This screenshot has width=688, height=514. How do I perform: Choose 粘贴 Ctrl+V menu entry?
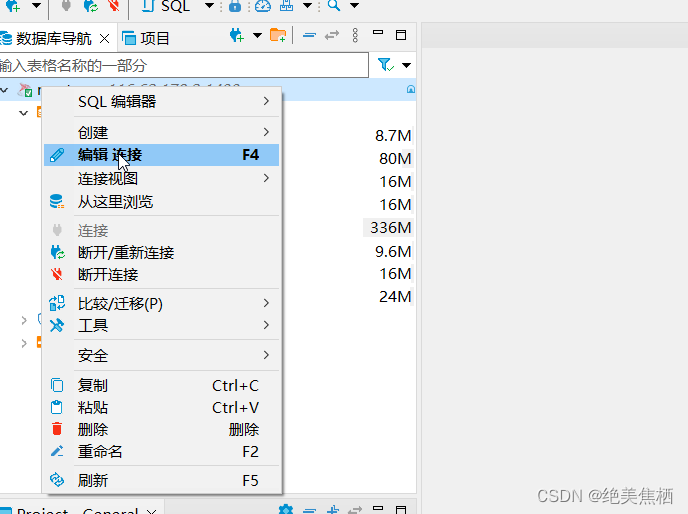point(161,407)
